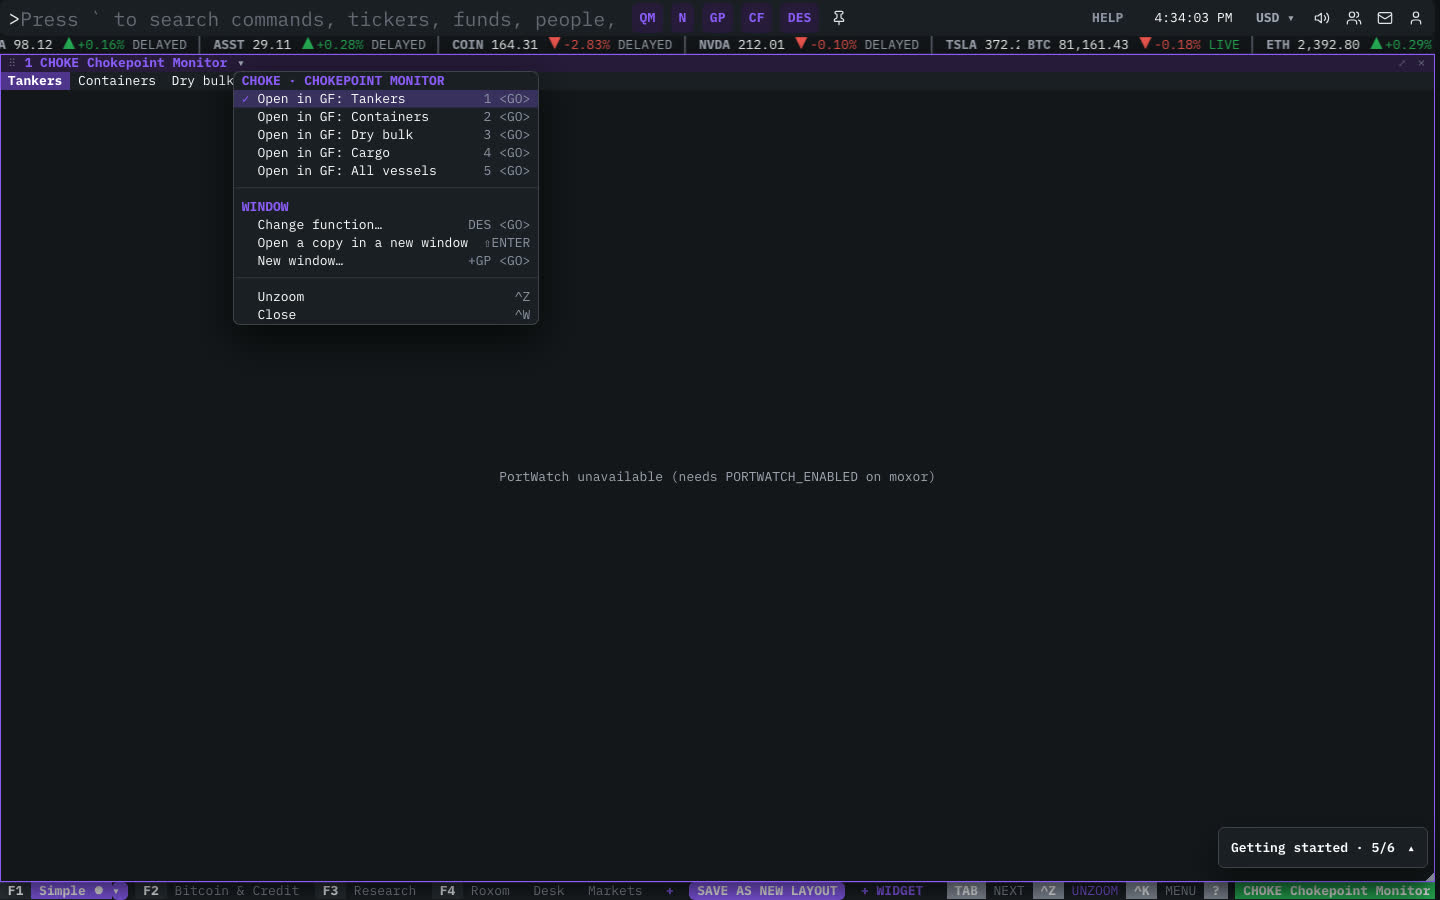Click the N shortcut chip
1440x900 pixels.
click(683, 18)
